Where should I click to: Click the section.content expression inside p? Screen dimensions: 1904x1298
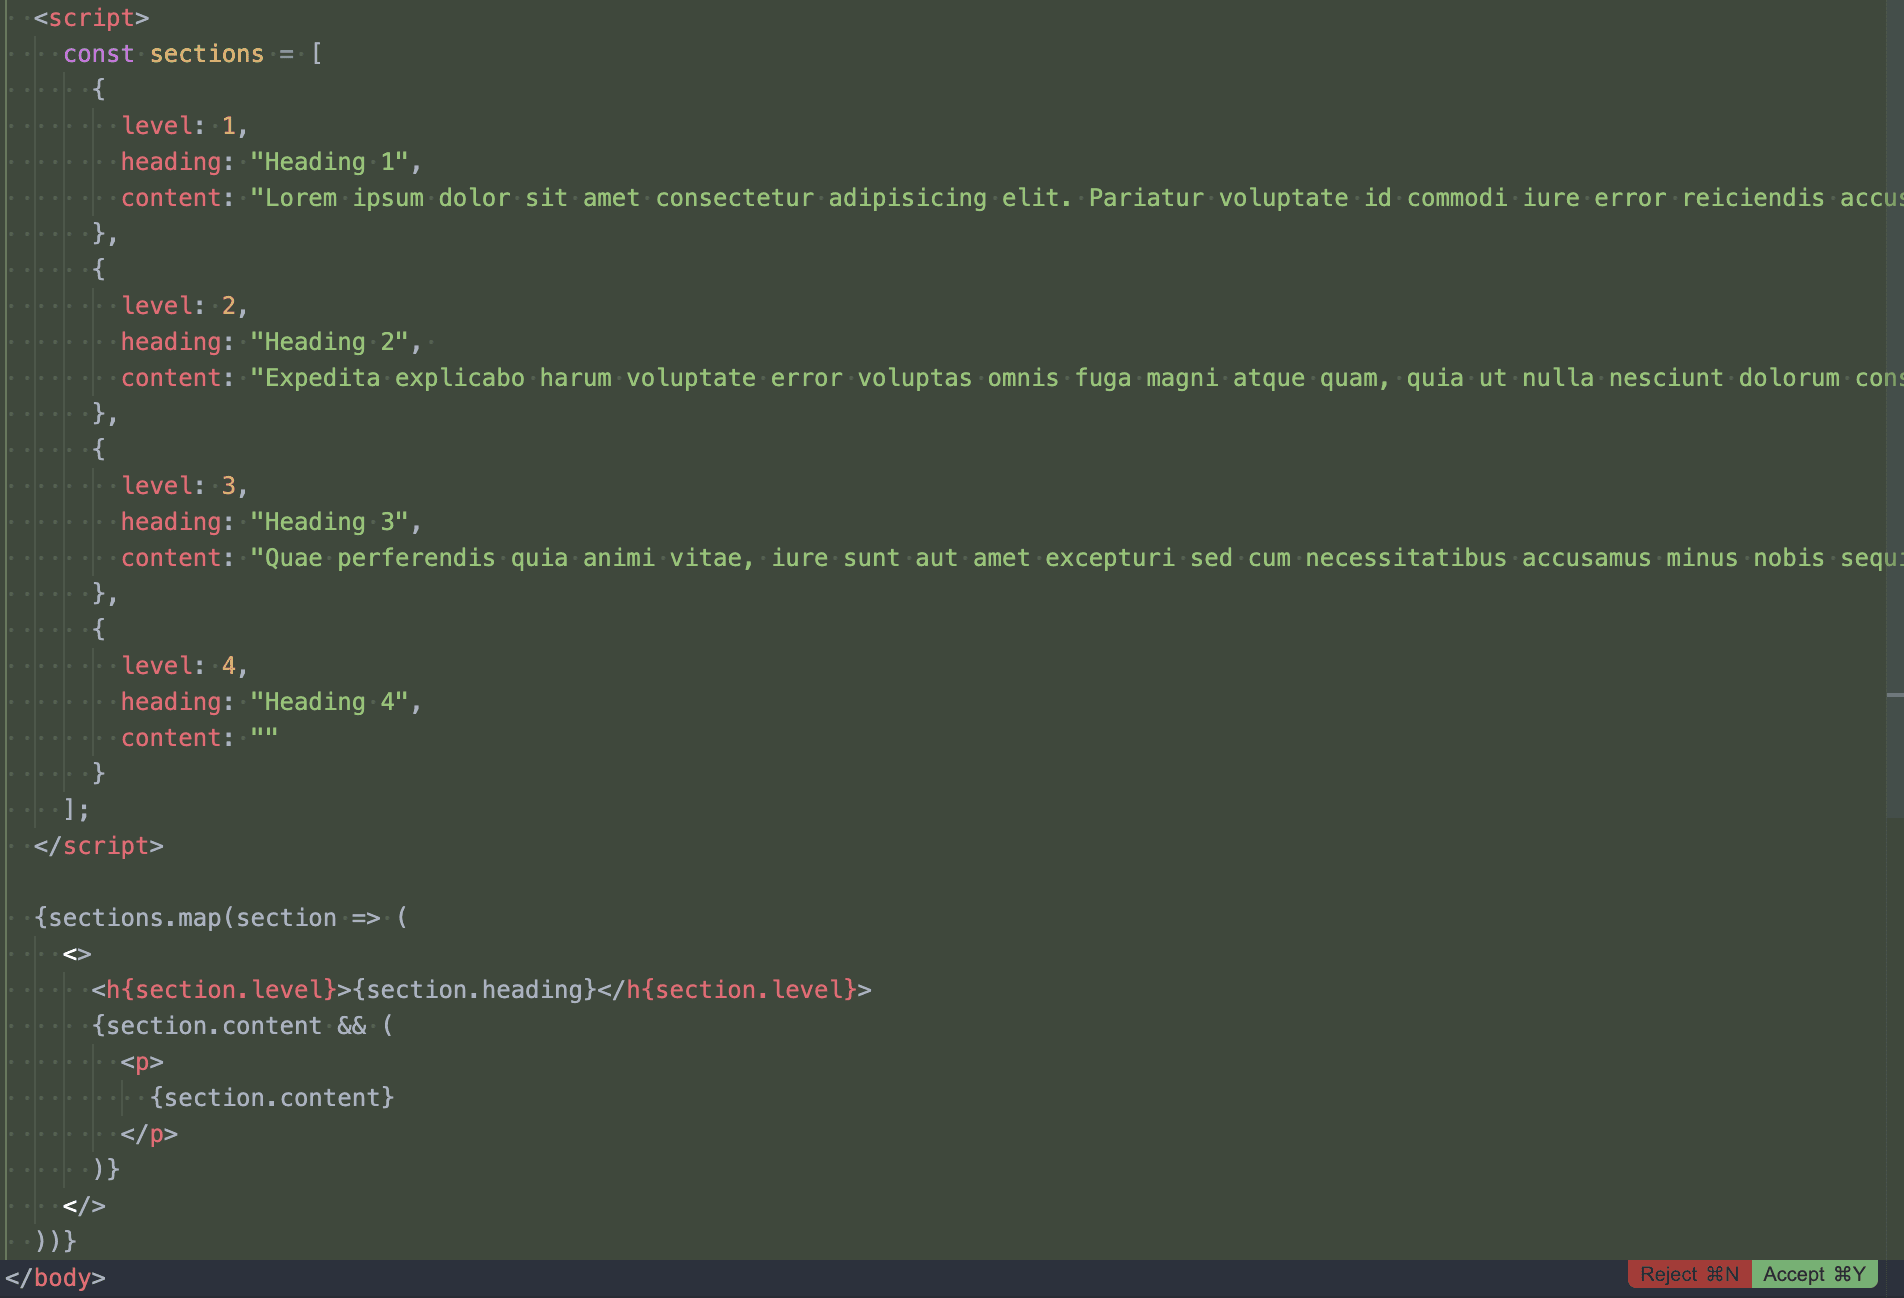[274, 1097]
